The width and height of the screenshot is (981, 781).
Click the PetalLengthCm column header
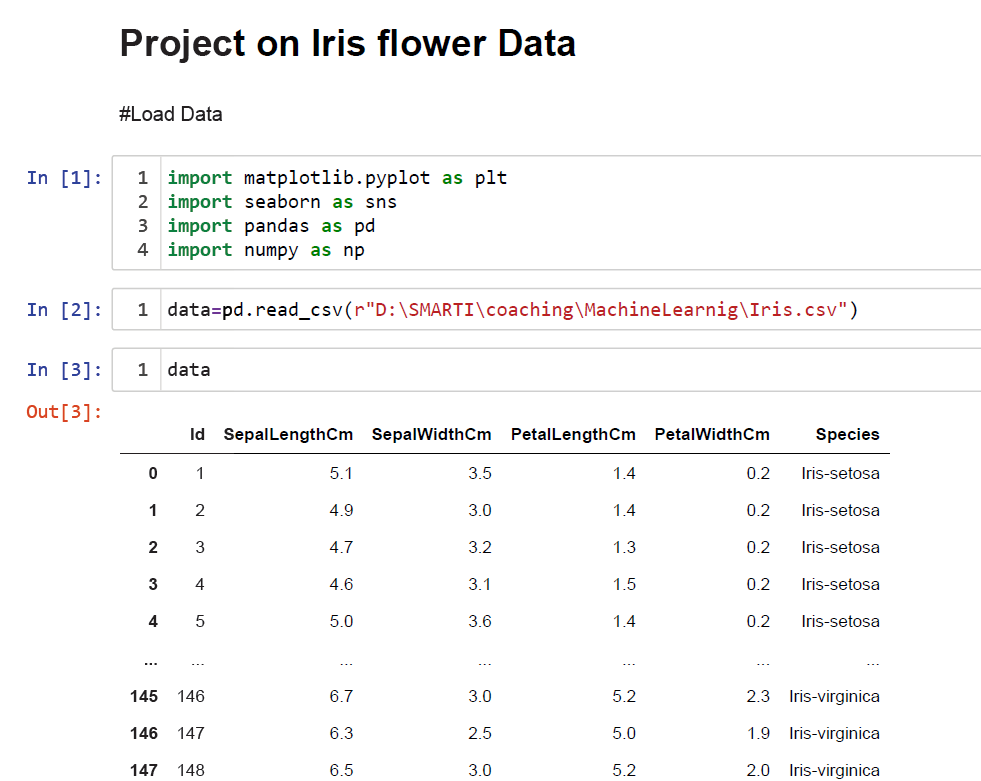pos(573,434)
